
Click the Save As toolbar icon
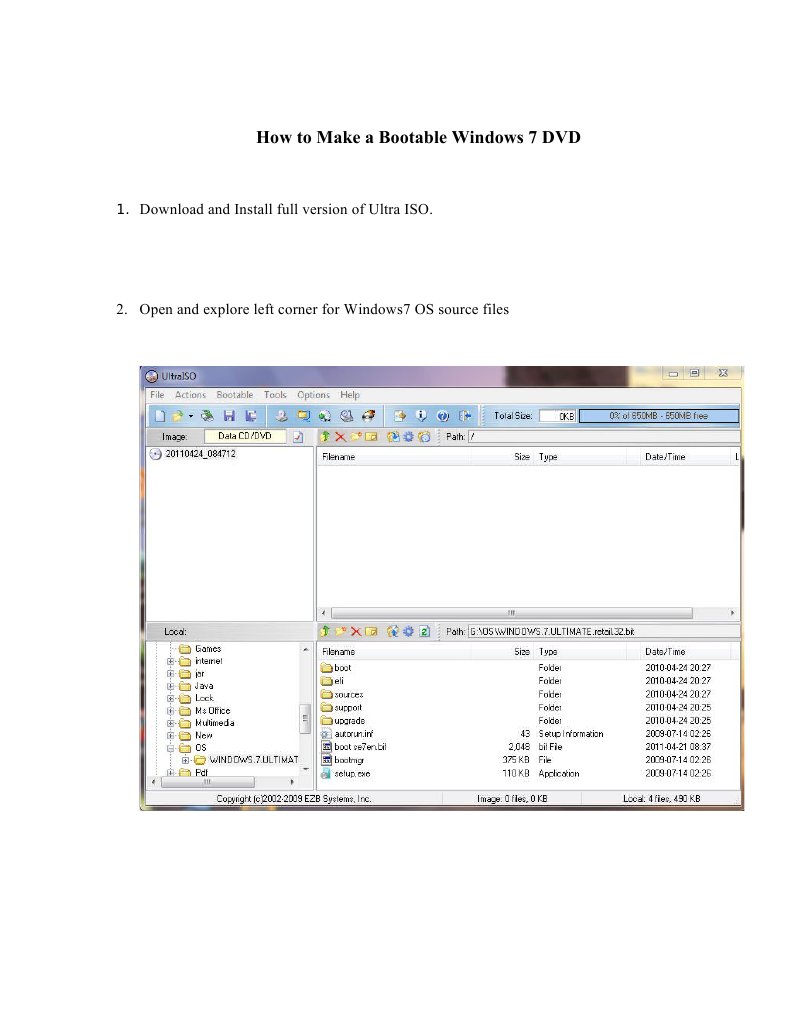(251, 416)
